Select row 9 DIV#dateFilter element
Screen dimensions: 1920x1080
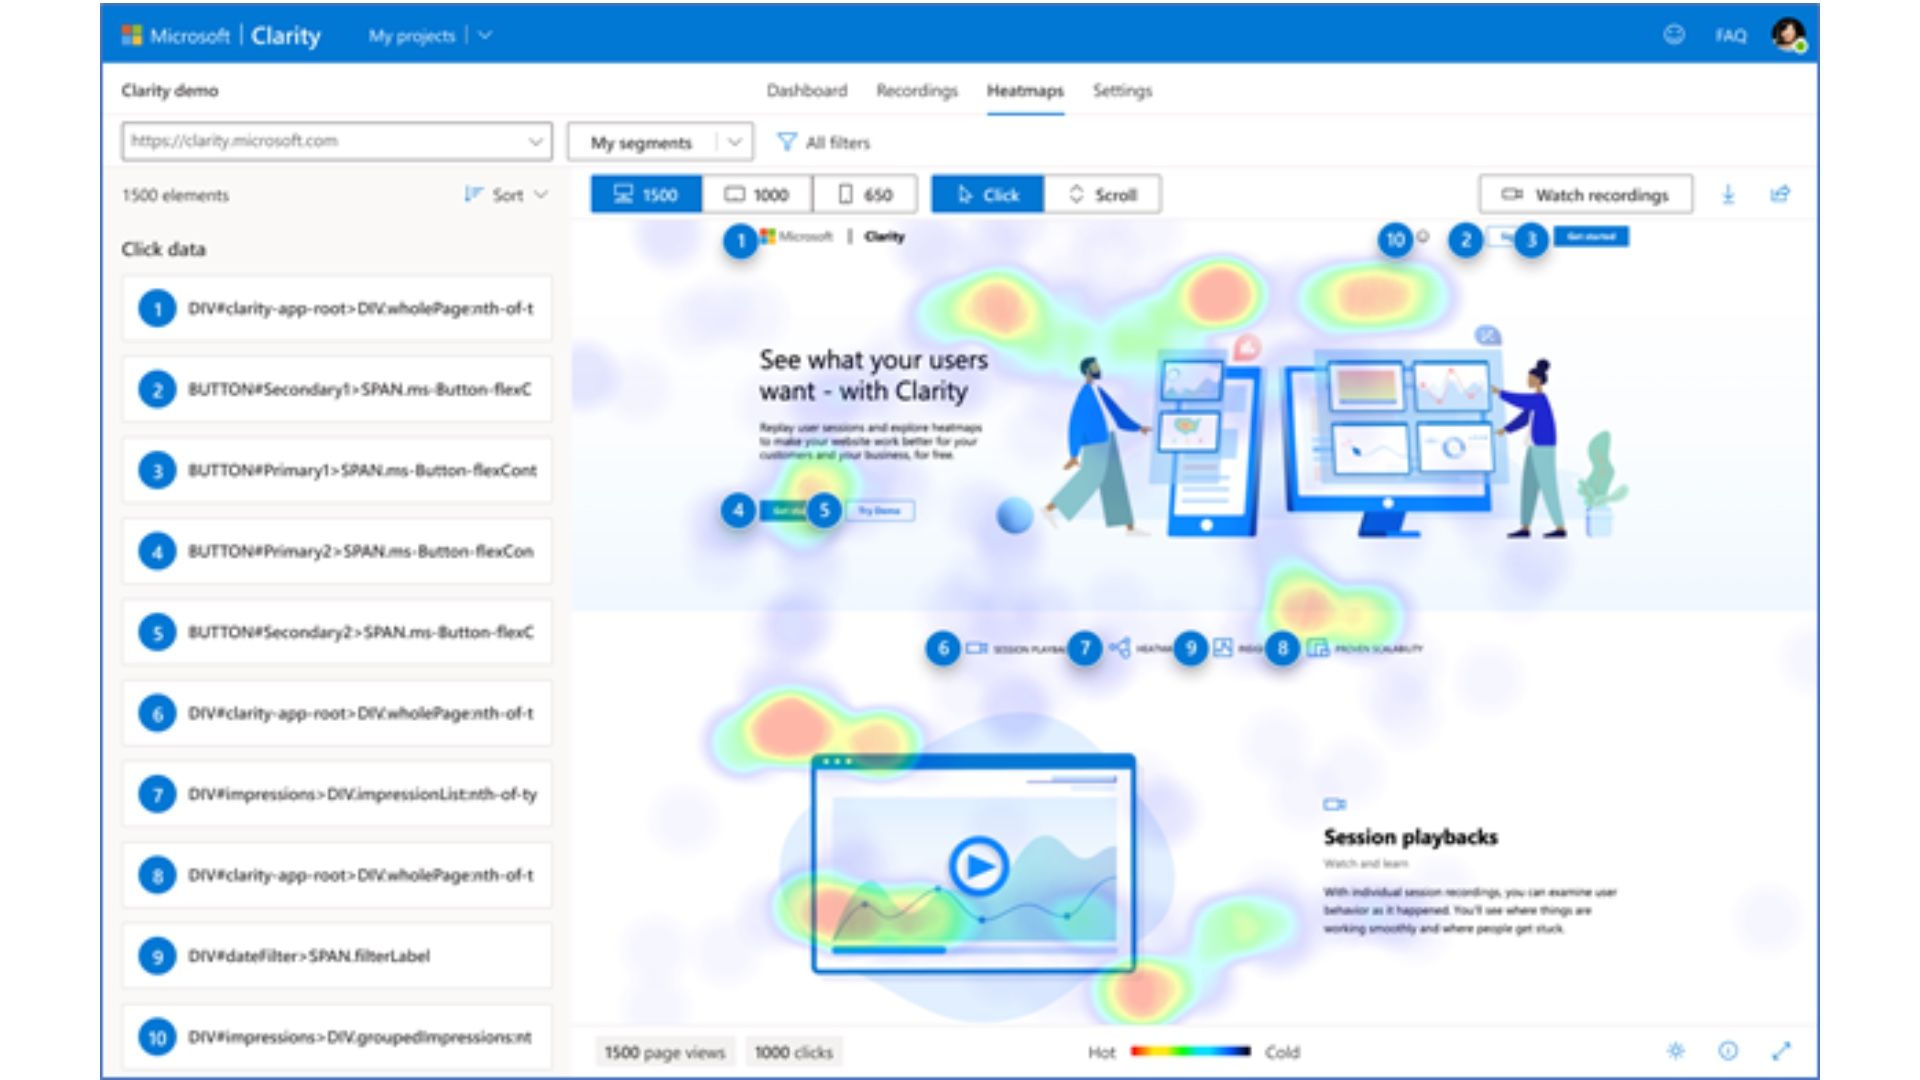coord(337,956)
